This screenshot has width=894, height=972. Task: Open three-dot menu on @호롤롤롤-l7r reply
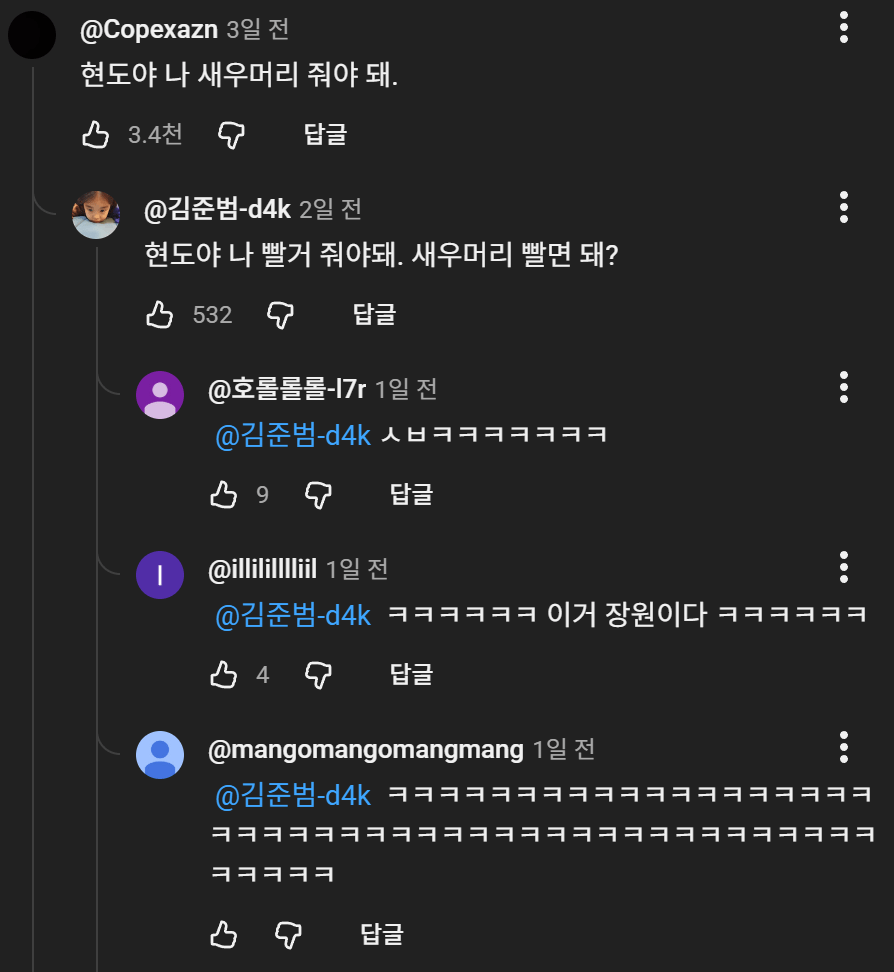(844, 387)
